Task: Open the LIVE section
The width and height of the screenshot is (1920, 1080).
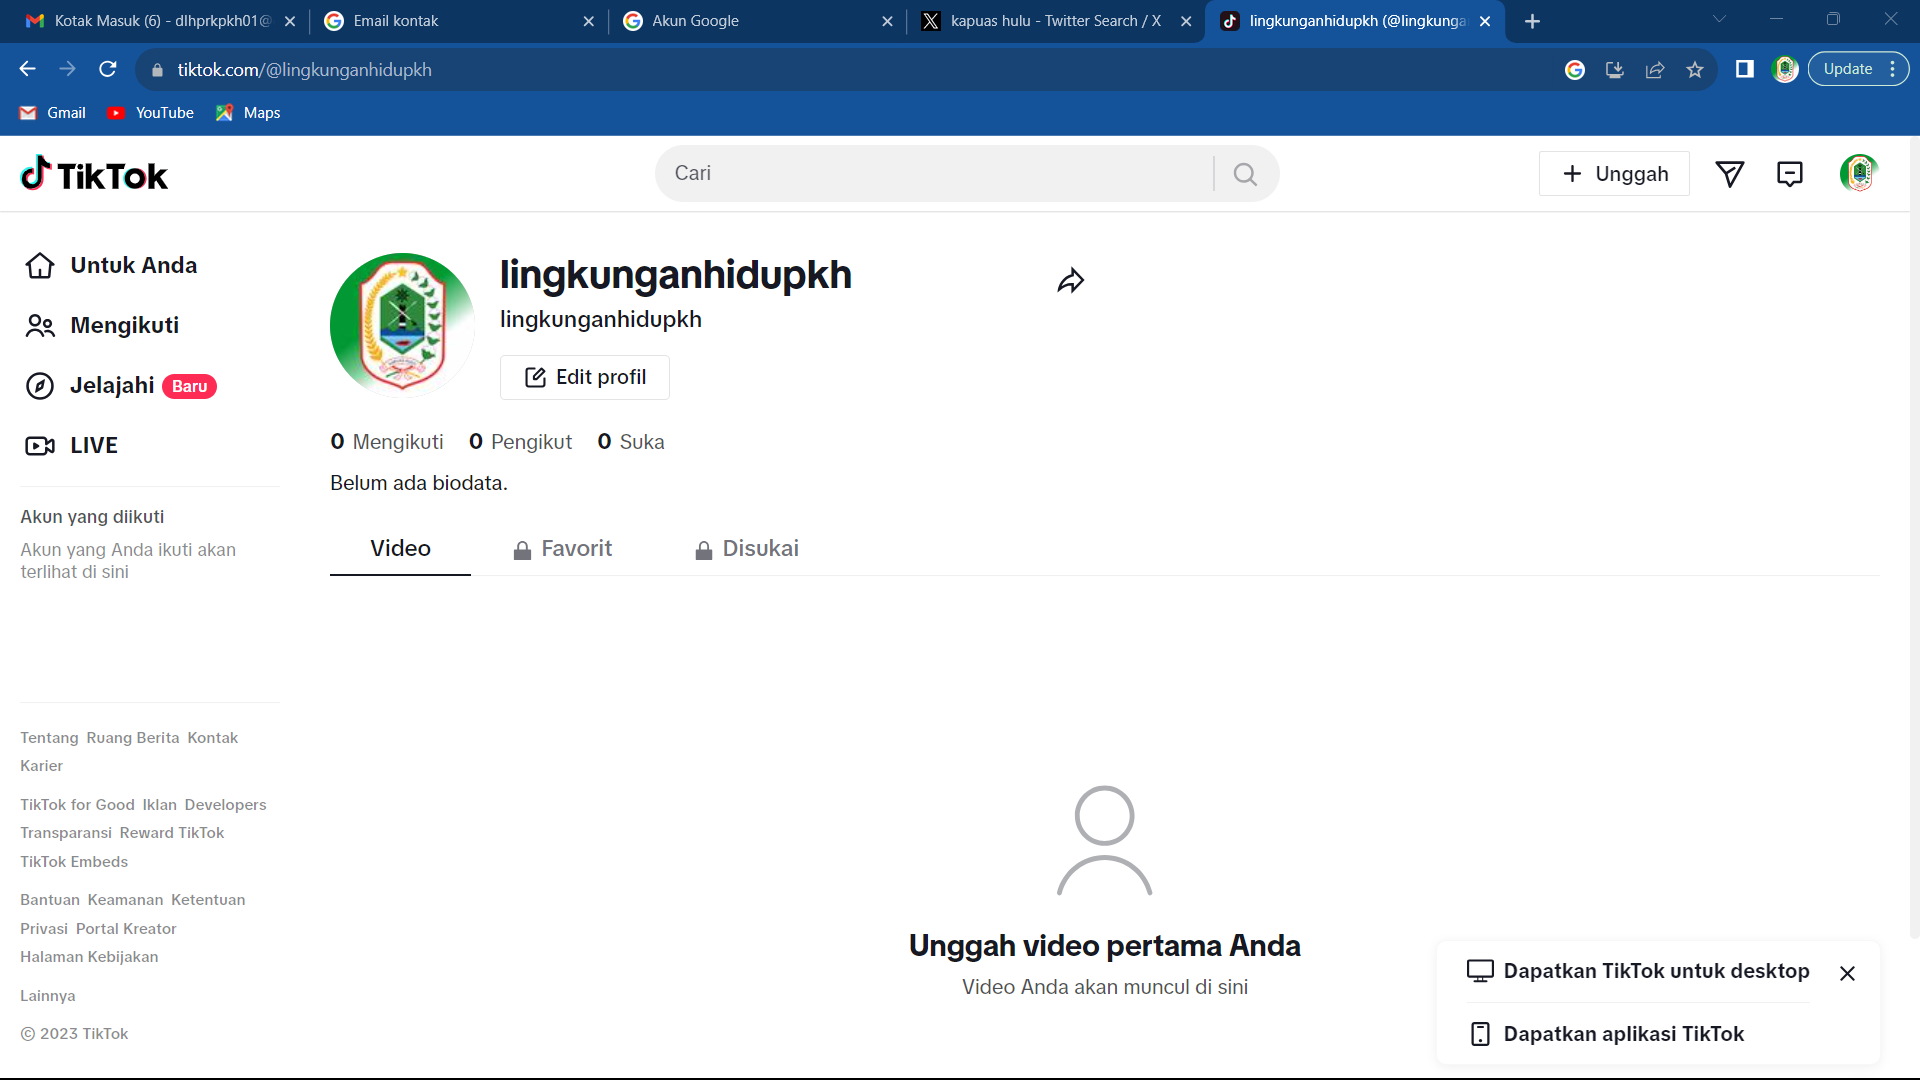Action: pyautogui.click(x=70, y=445)
